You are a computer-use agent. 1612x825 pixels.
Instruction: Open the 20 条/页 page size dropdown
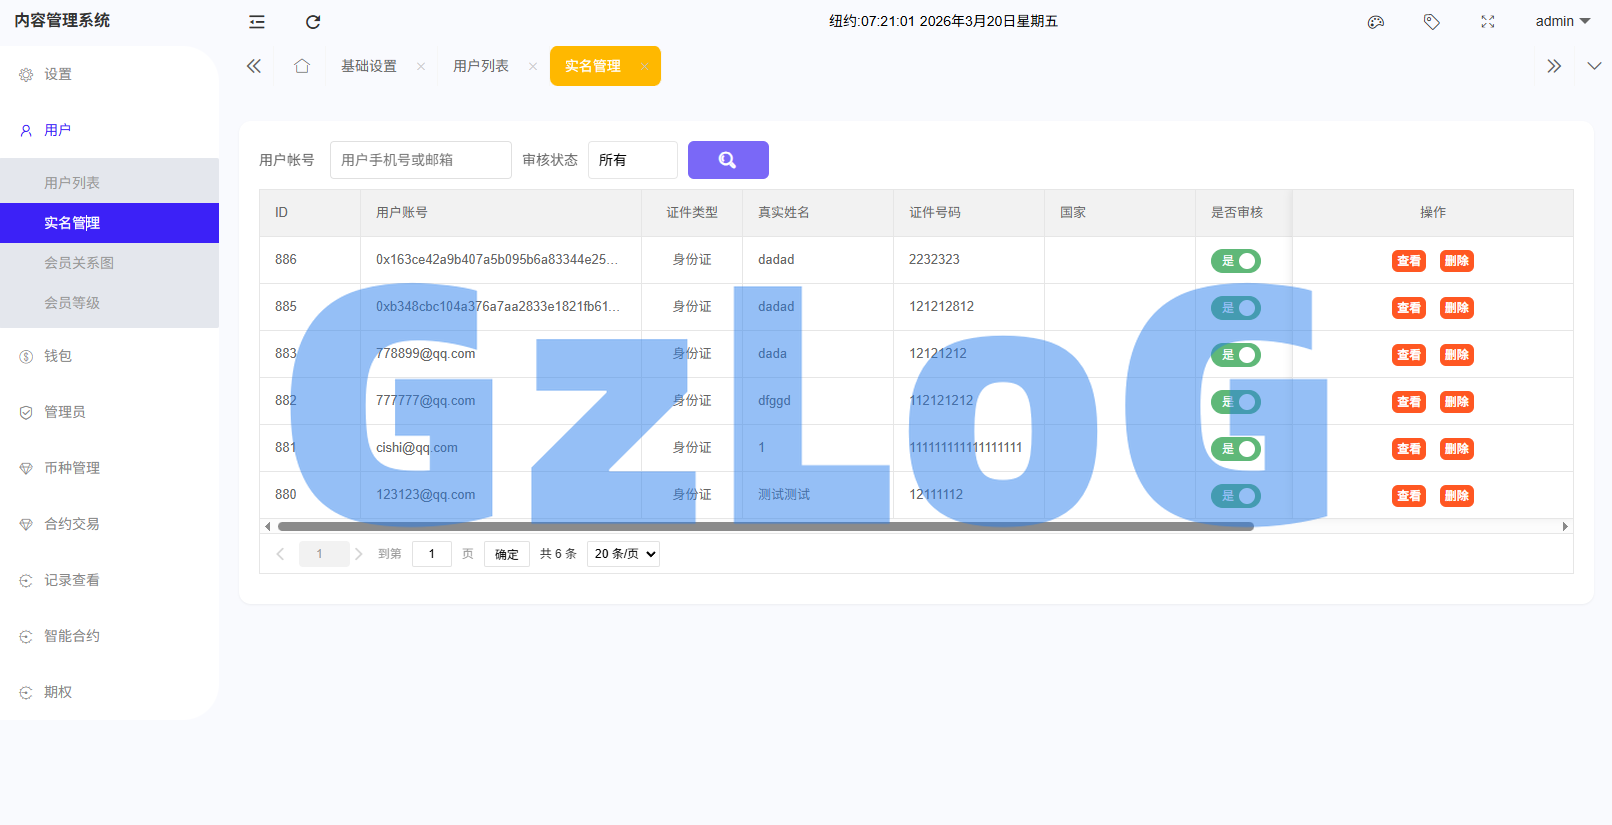[x=623, y=554]
